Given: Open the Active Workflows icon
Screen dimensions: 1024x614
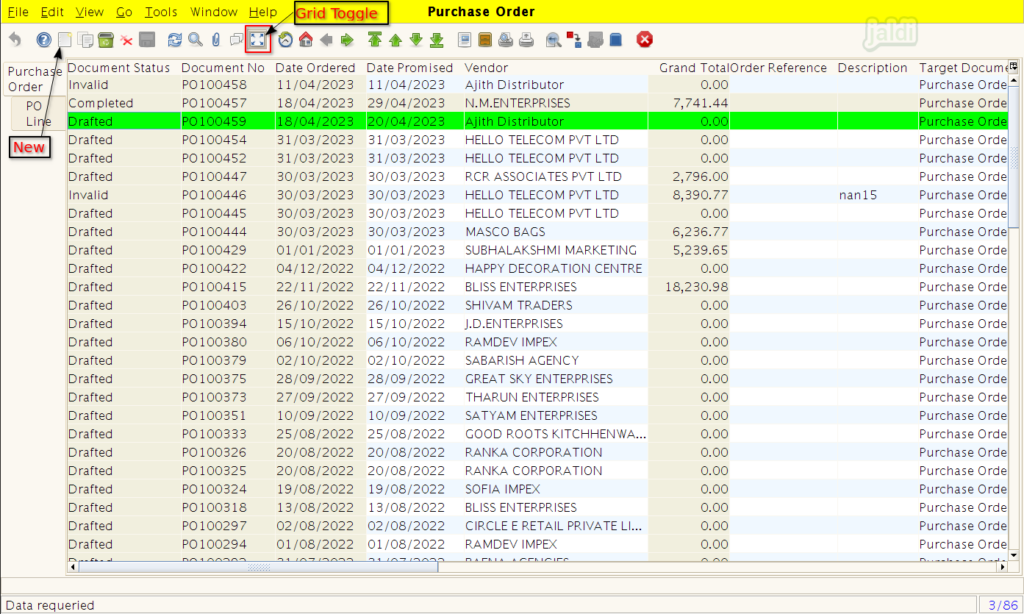Looking at the screenshot, I should (x=574, y=40).
